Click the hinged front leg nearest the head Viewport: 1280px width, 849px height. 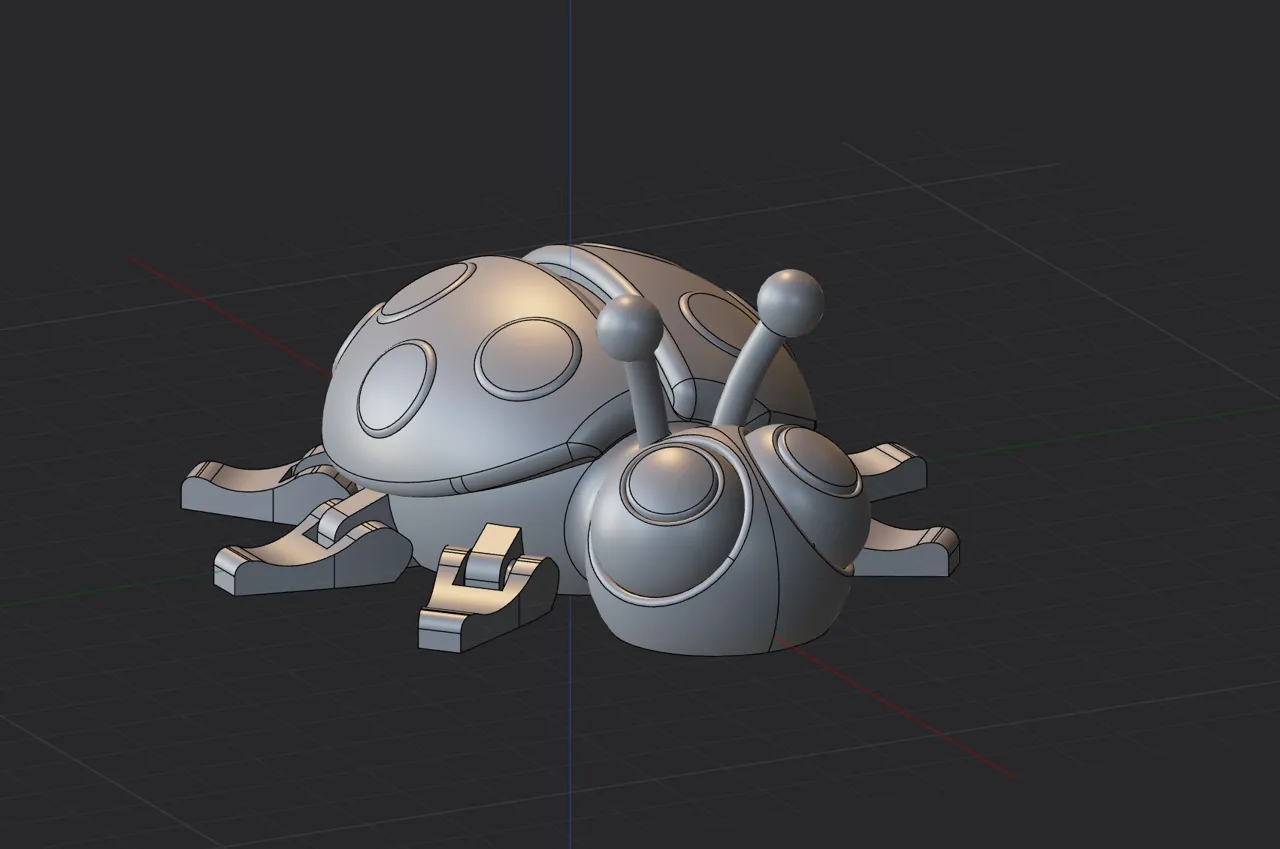click(487, 586)
